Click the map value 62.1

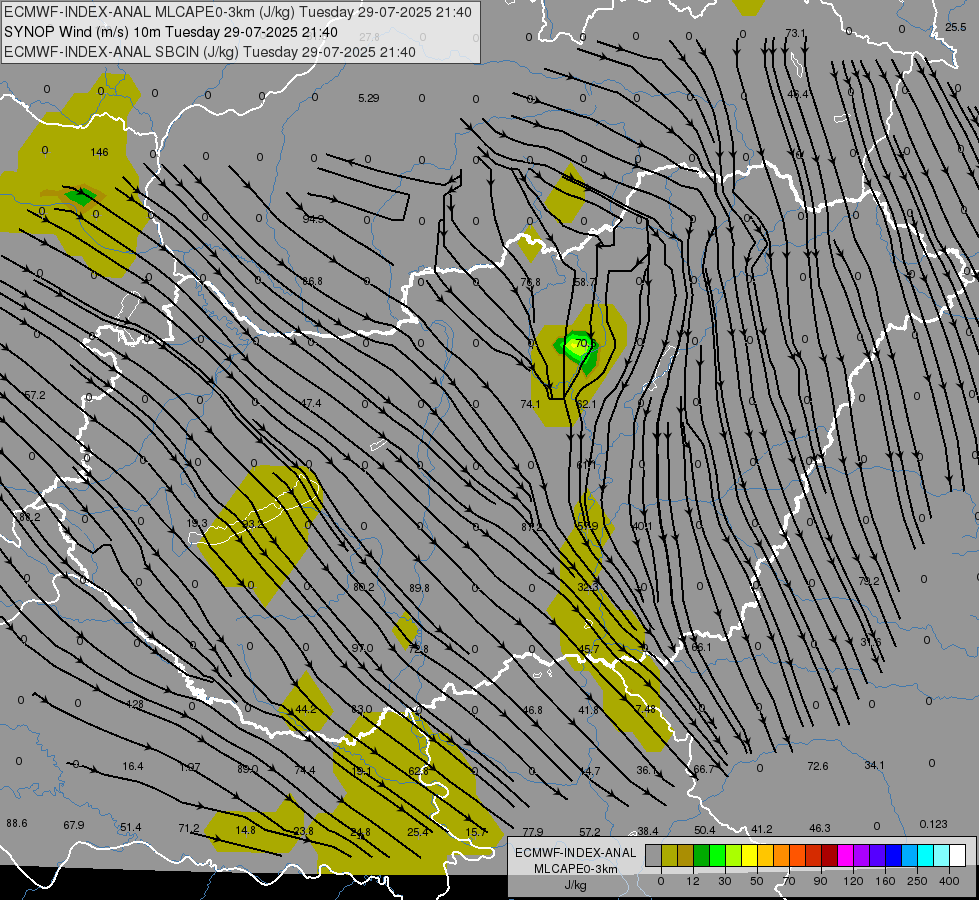pos(586,404)
